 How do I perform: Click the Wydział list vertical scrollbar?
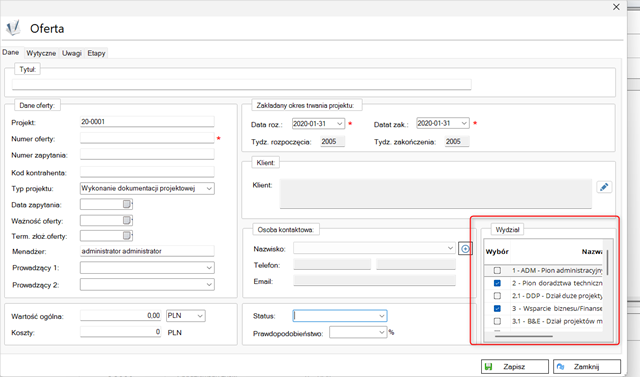click(607, 262)
